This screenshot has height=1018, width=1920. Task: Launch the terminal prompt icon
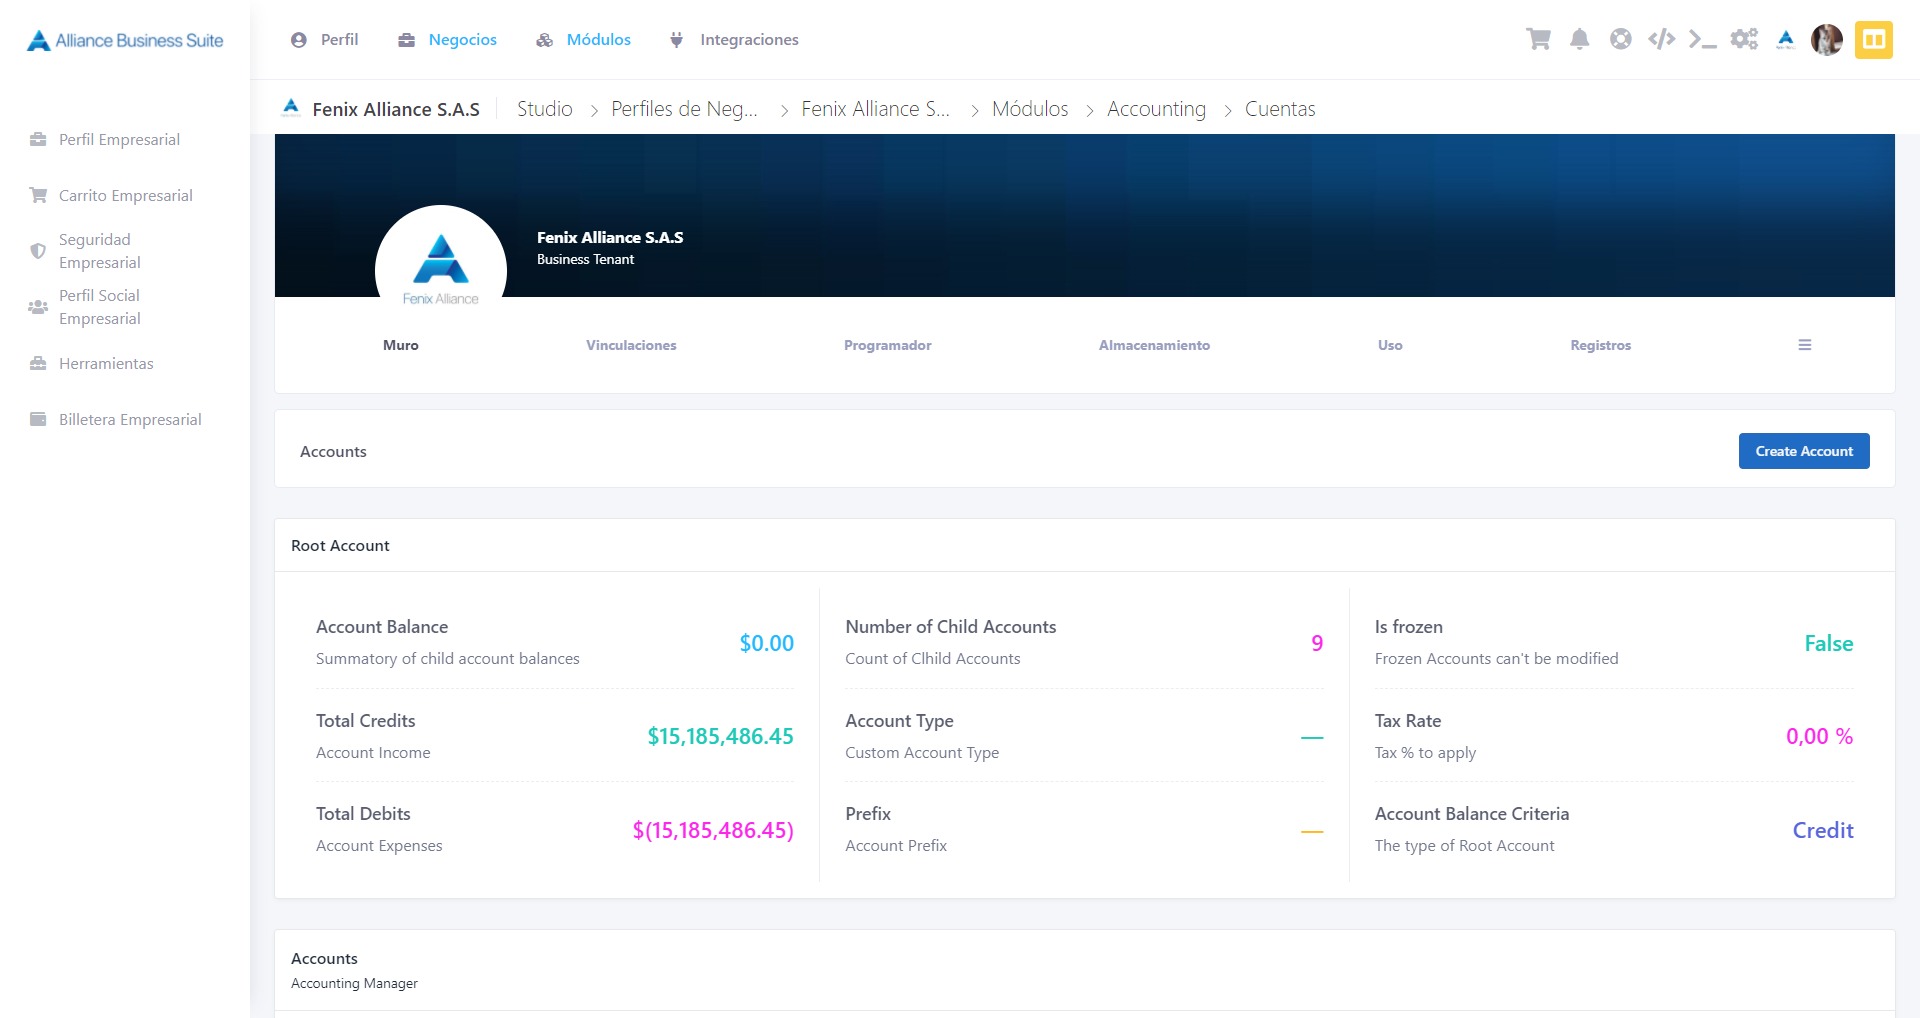point(1702,40)
